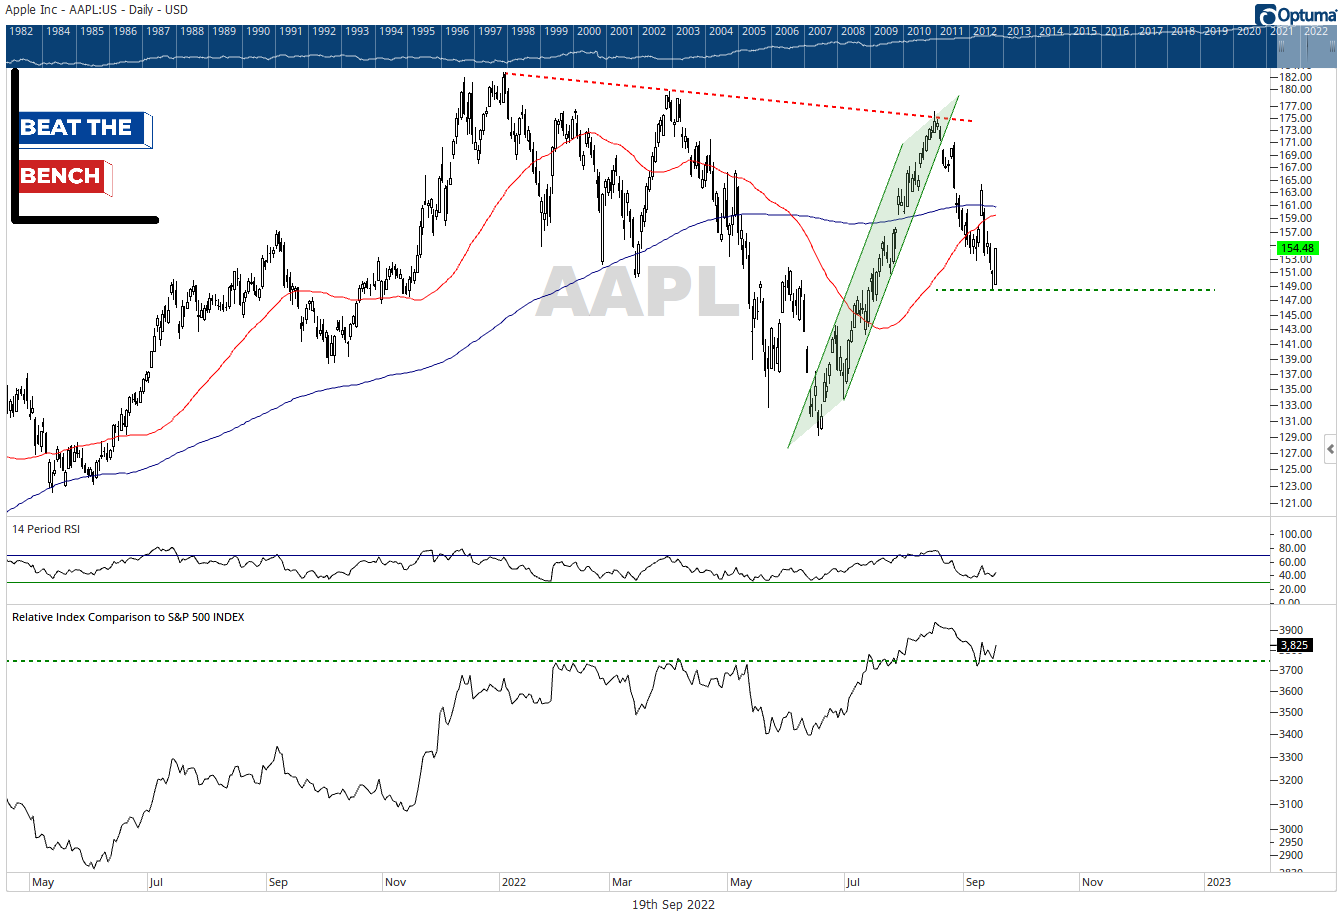The height and width of the screenshot is (924, 1343).
Task: Click the Beat The Bench logo
Action: 84,146
